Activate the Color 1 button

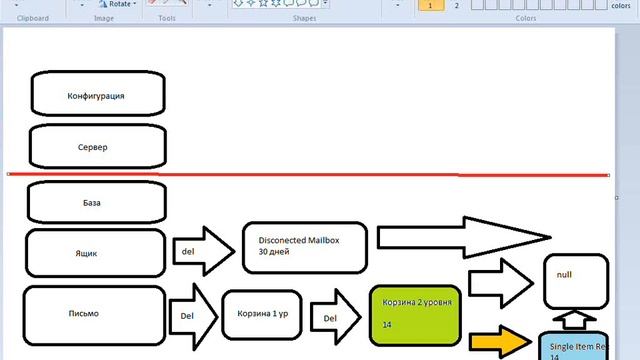click(x=431, y=5)
